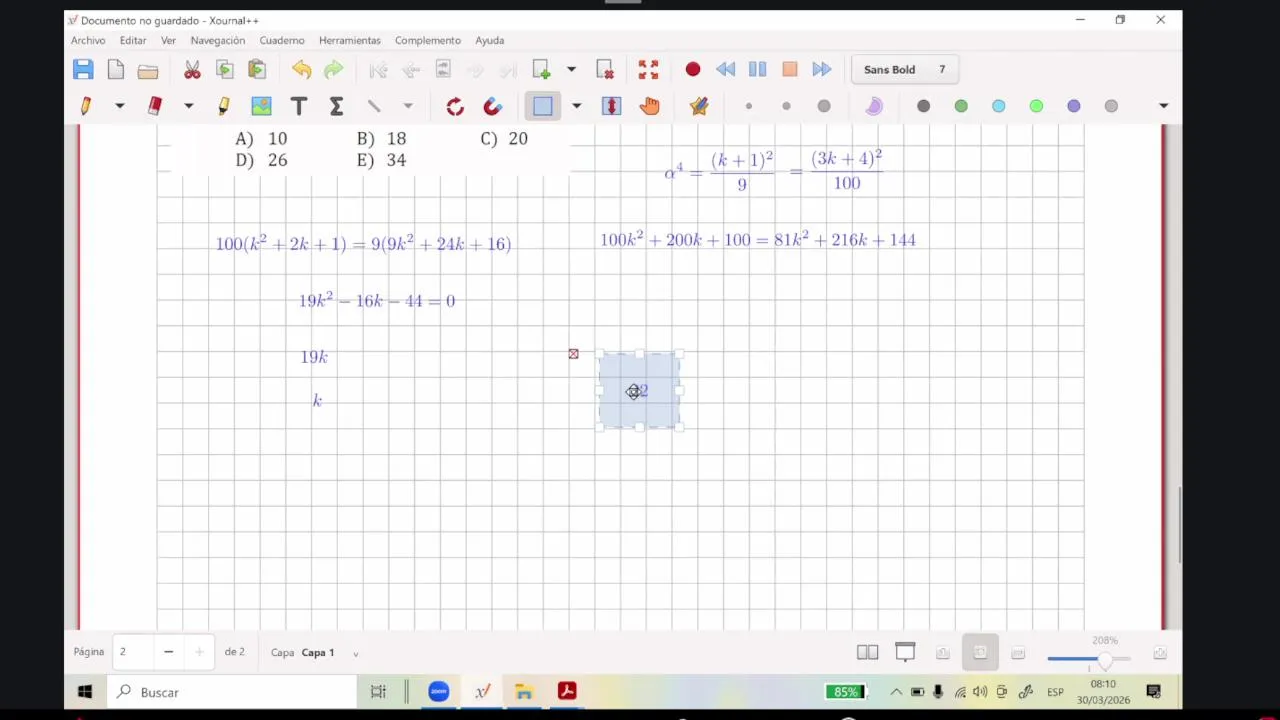Open the Archivo menu
This screenshot has width=1280, height=720.
click(88, 40)
